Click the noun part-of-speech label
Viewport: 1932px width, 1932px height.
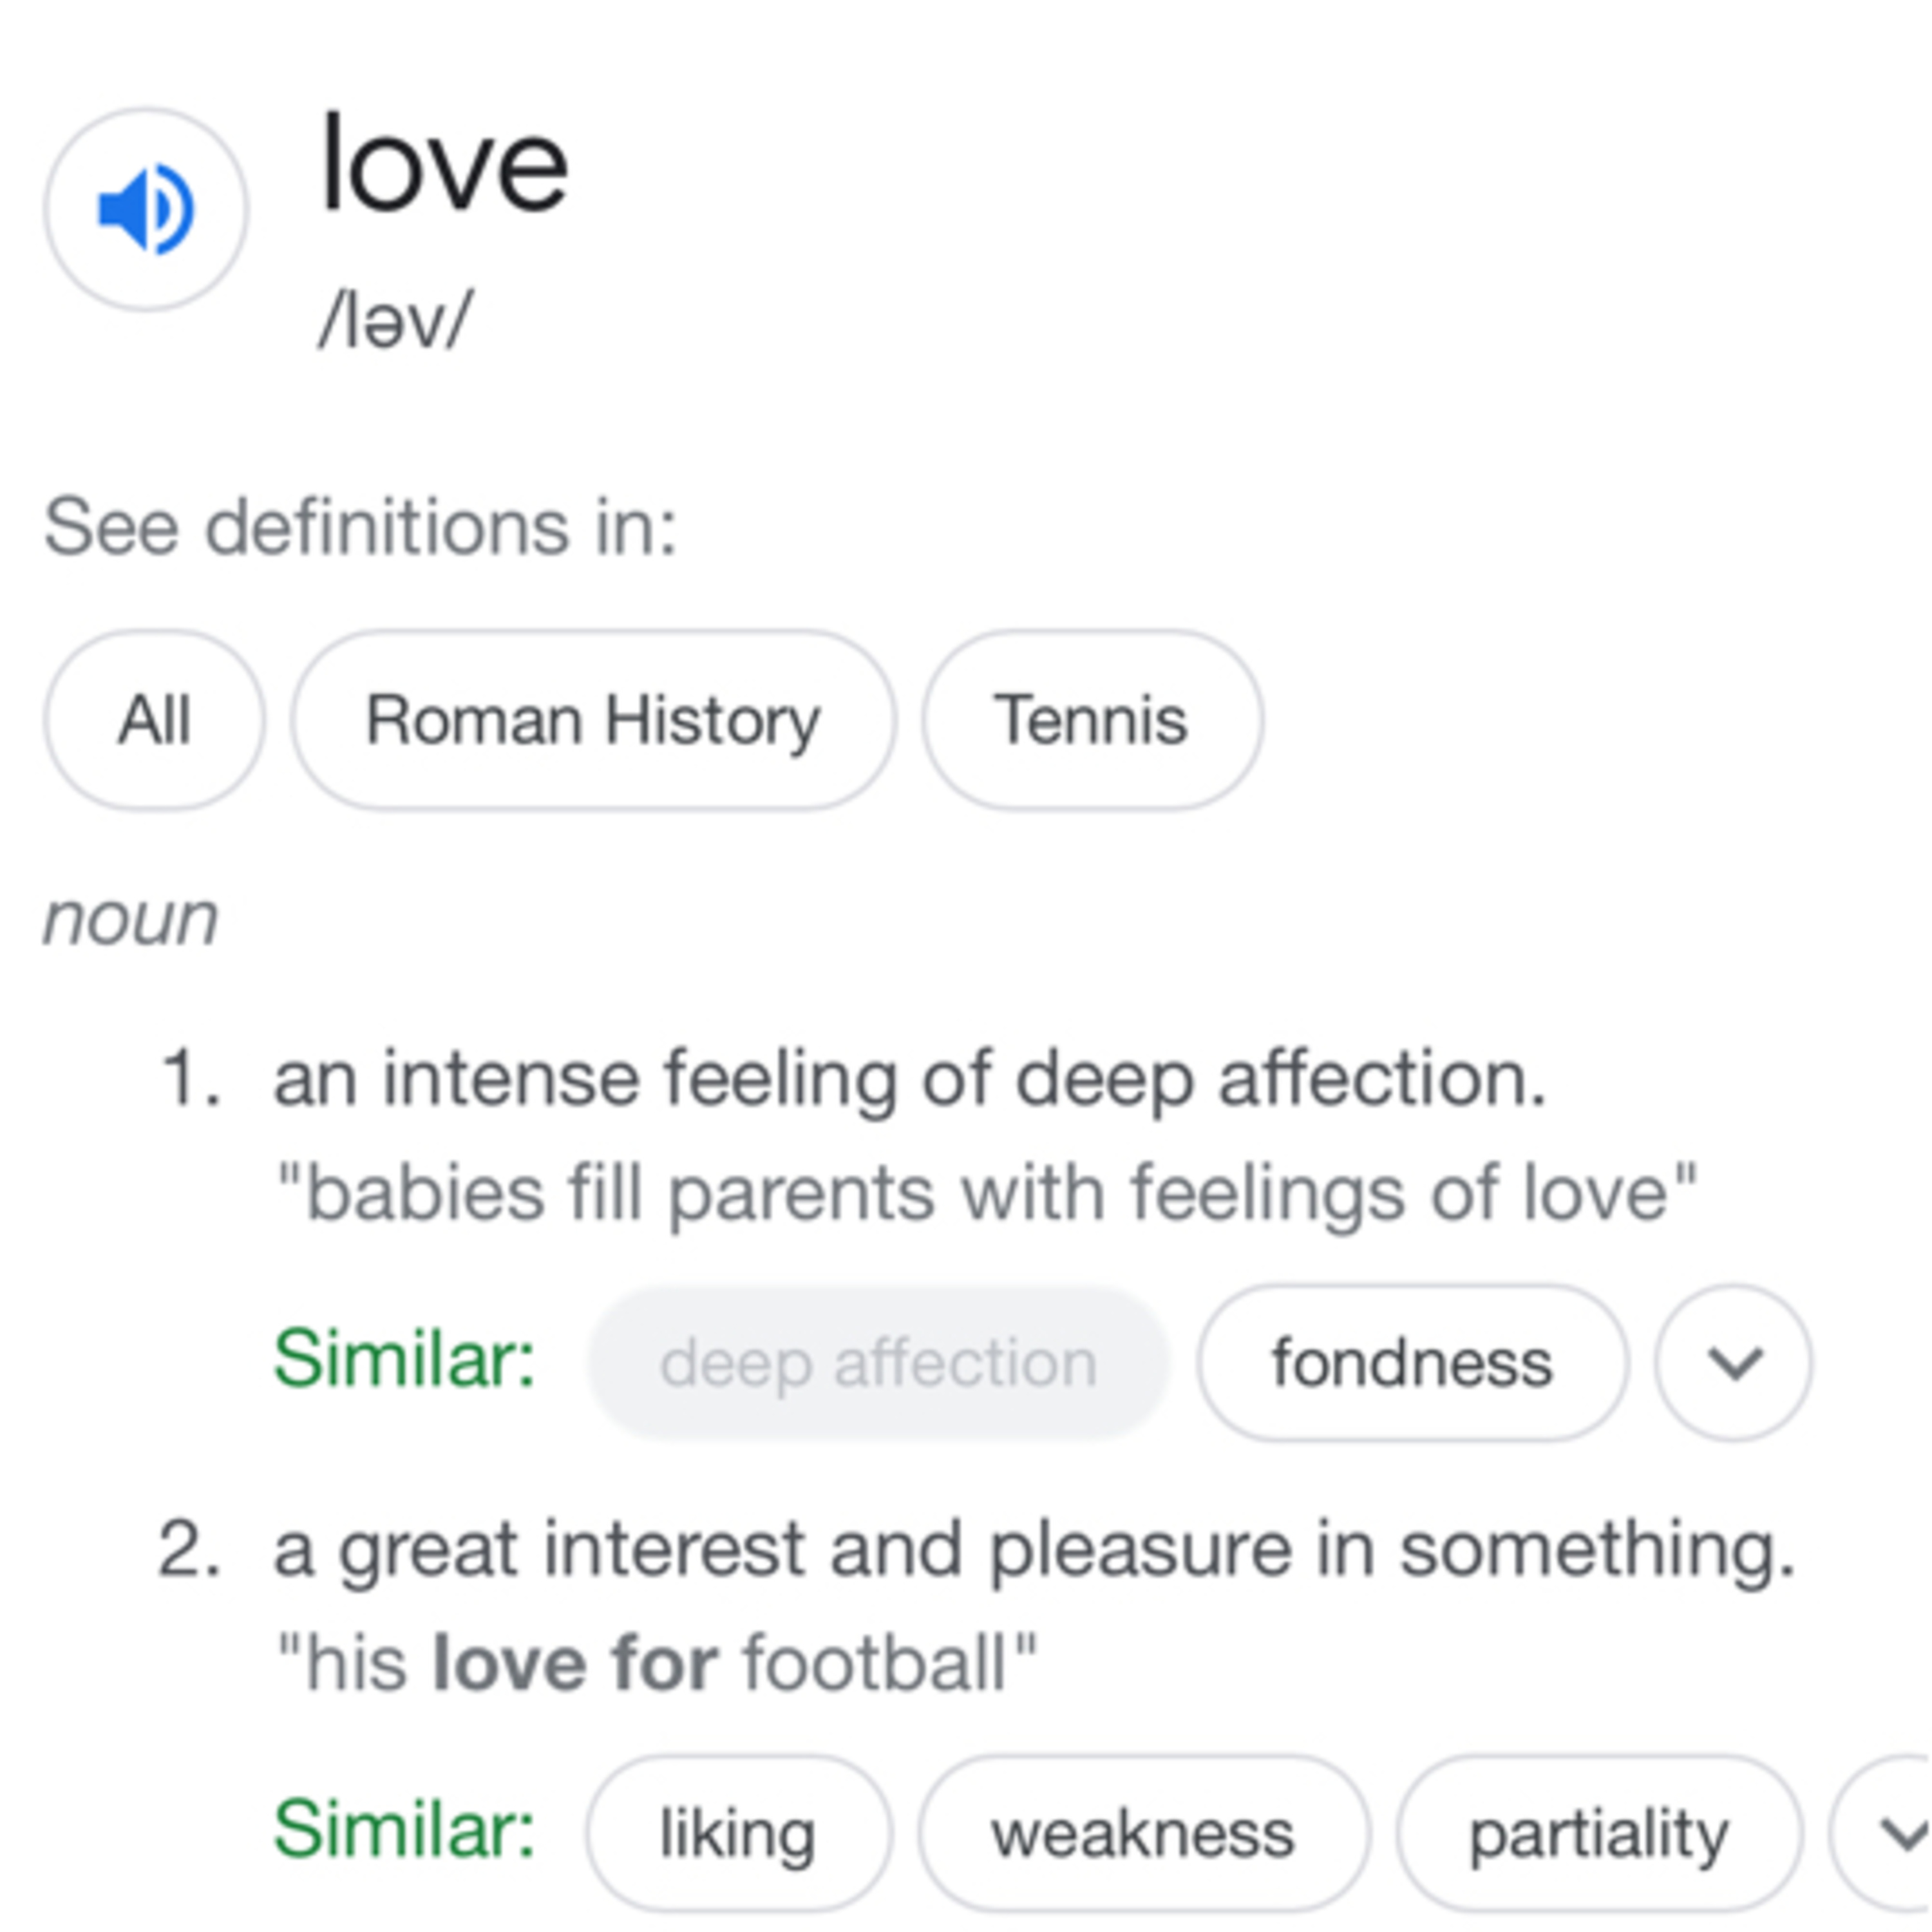(130, 918)
